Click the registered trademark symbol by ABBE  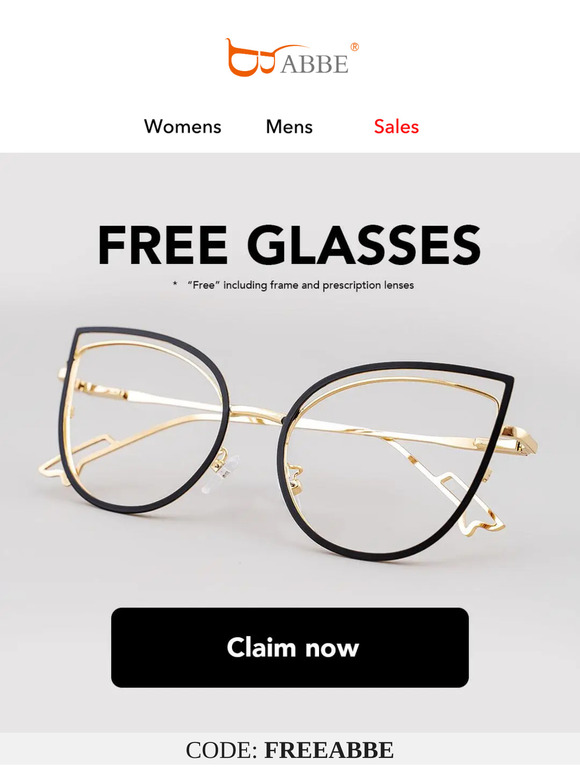click(x=354, y=47)
